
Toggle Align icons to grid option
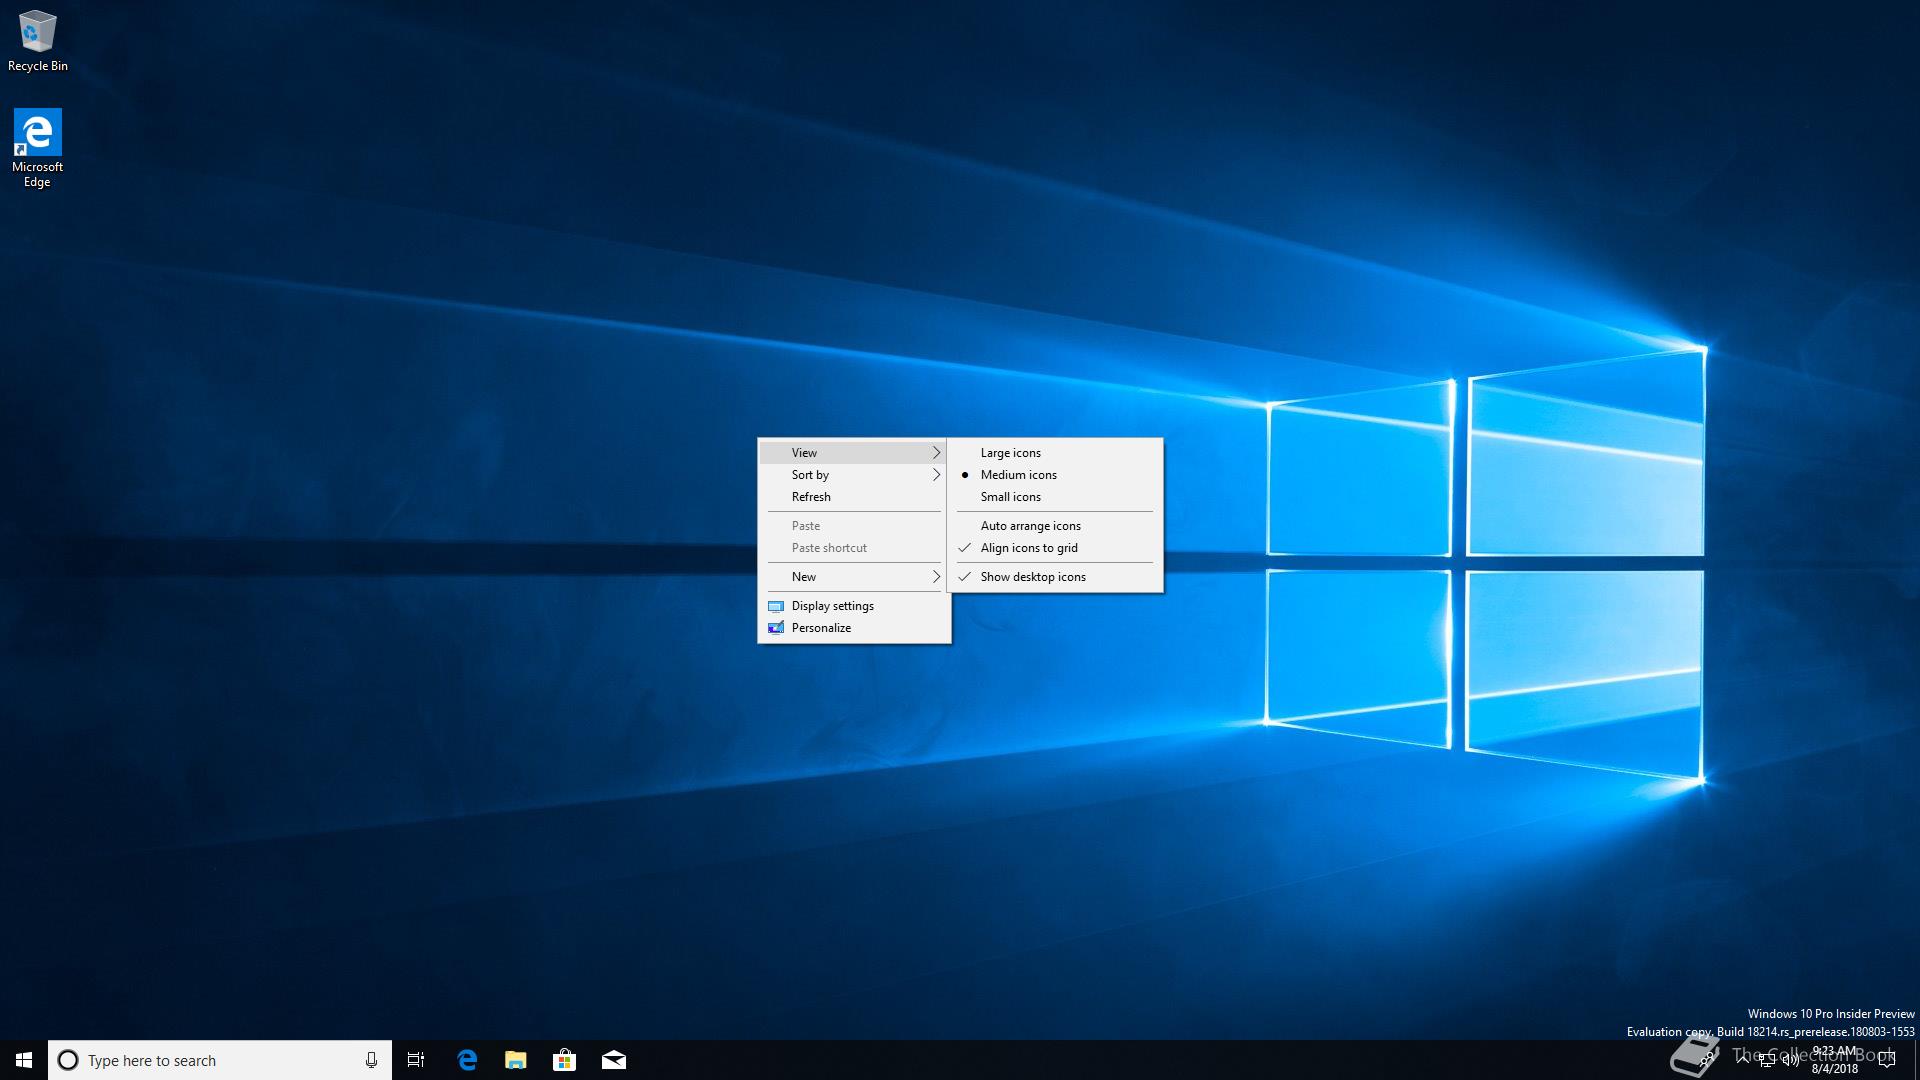1029,548
